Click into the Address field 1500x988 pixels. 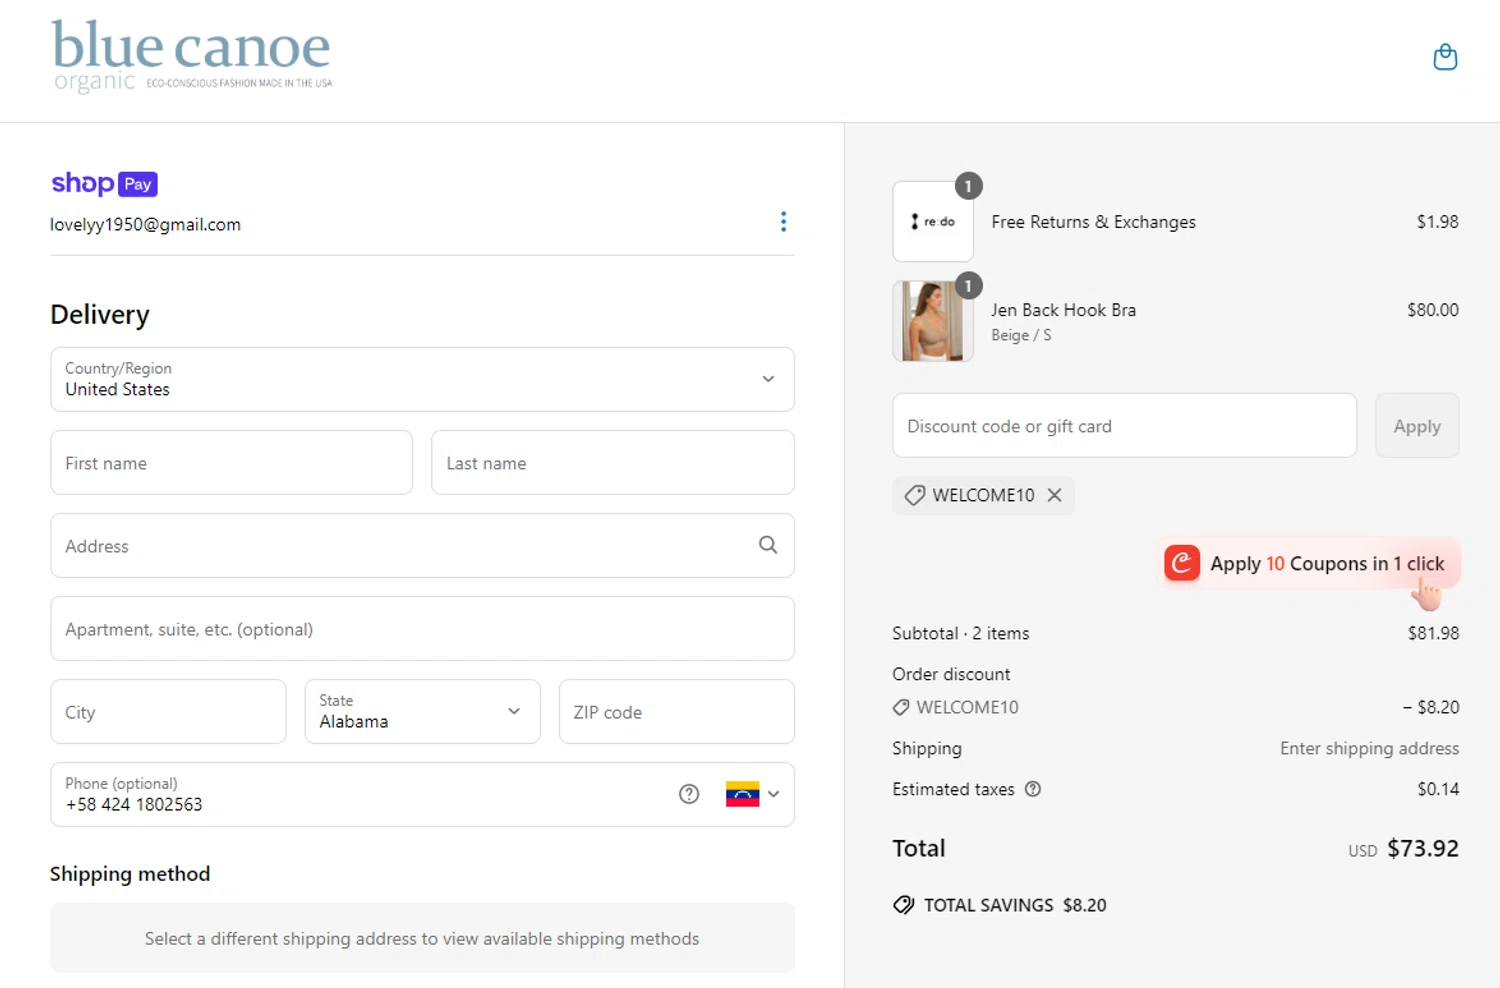pyautogui.click(x=422, y=546)
